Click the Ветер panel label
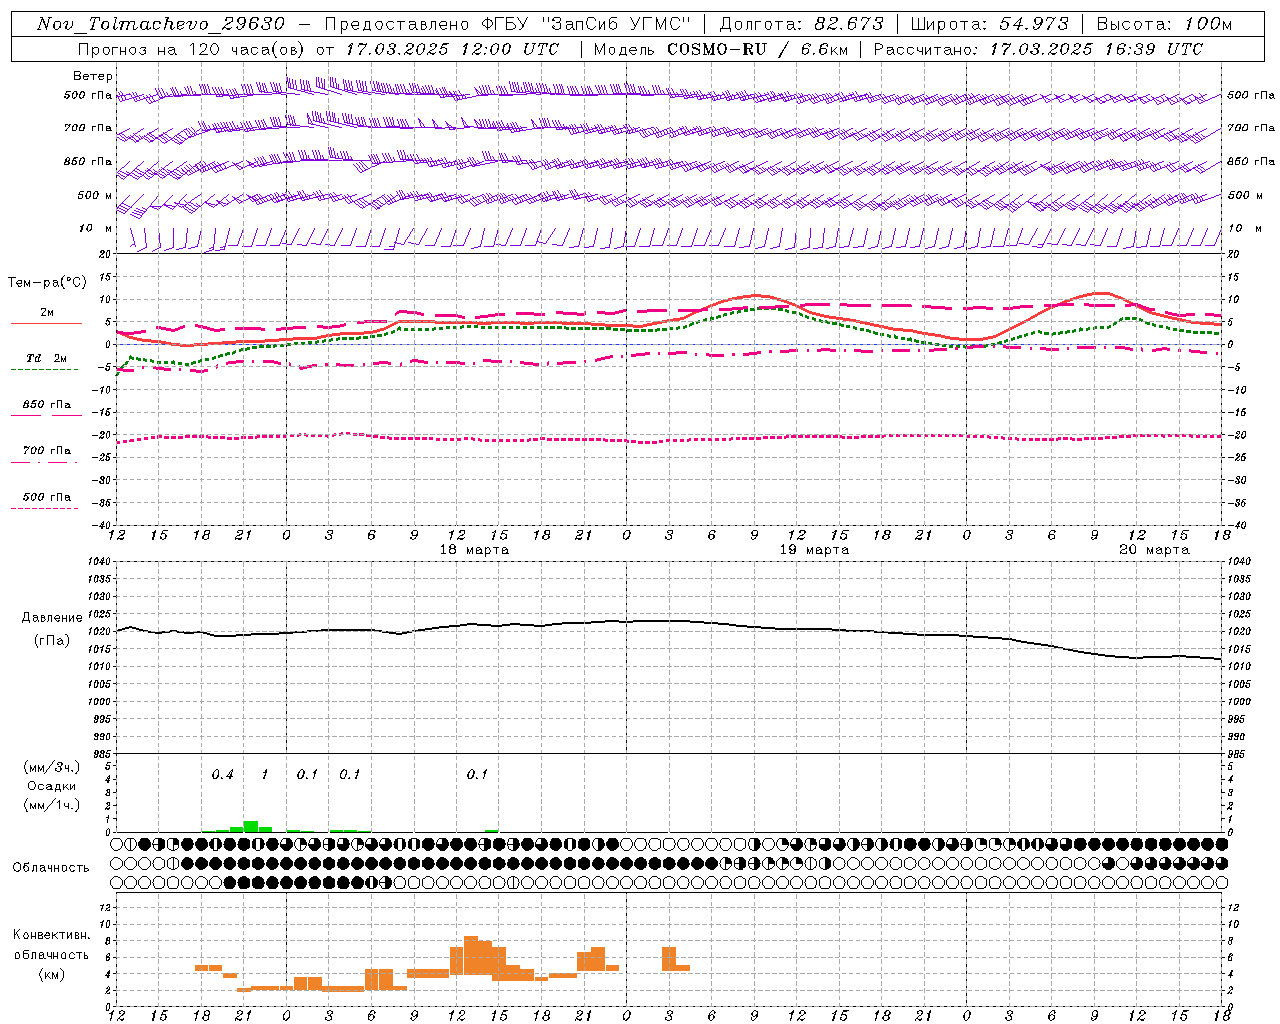The width and height of the screenshot is (1280, 1024). (x=93, y=76)
